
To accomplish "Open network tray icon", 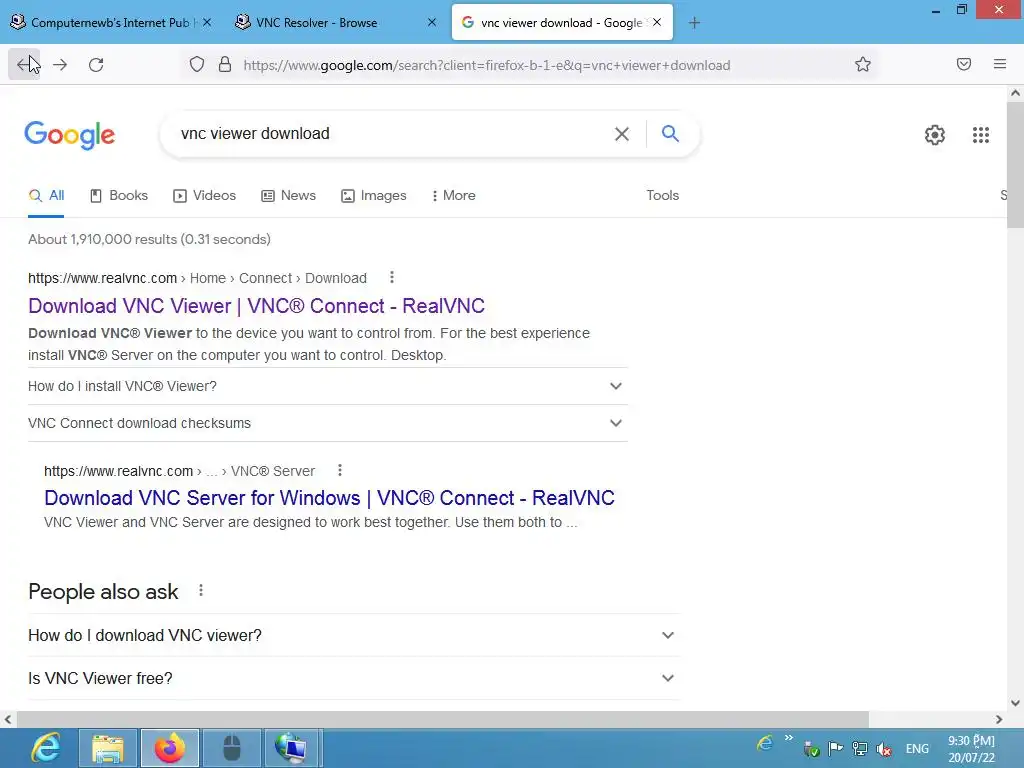I will pyautogui.click(x=860, y=749).
